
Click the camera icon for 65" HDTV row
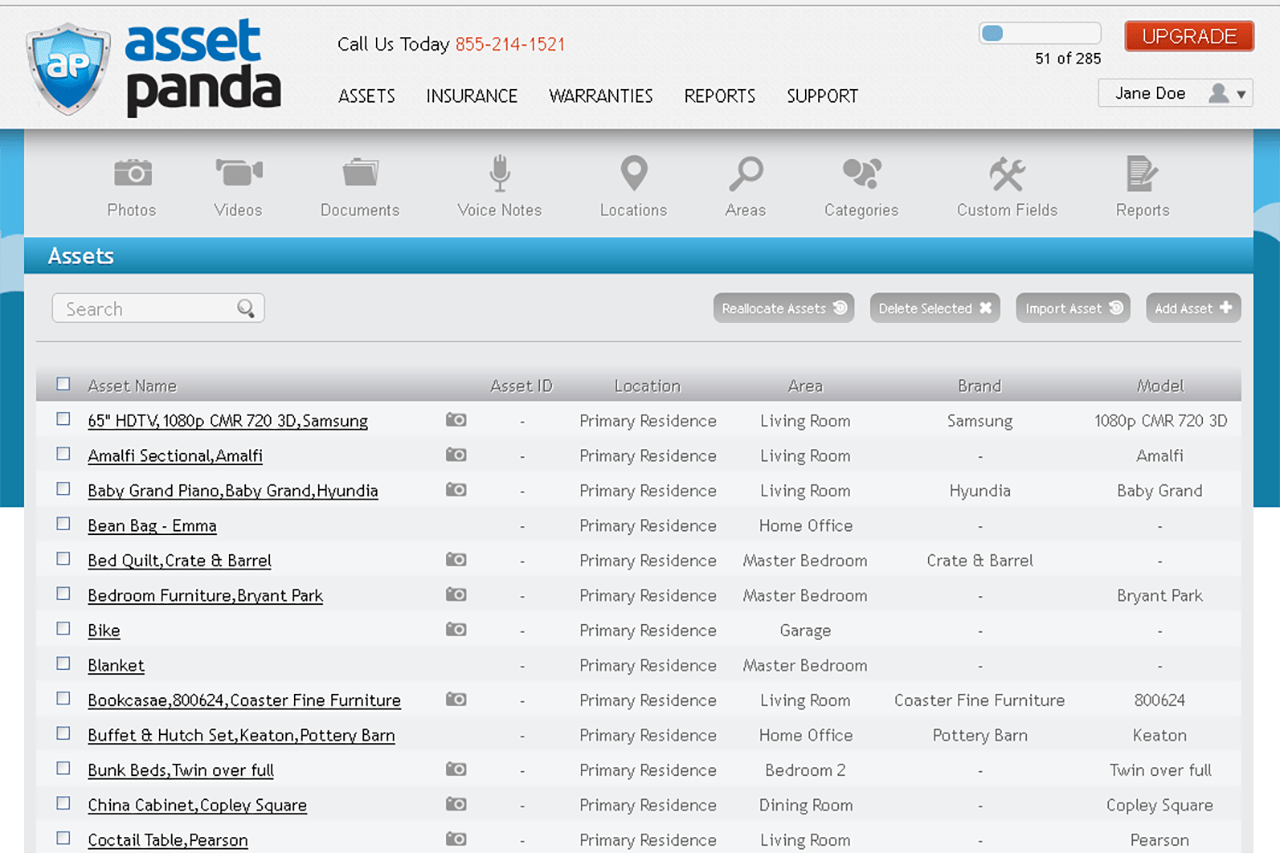point(456,420)
